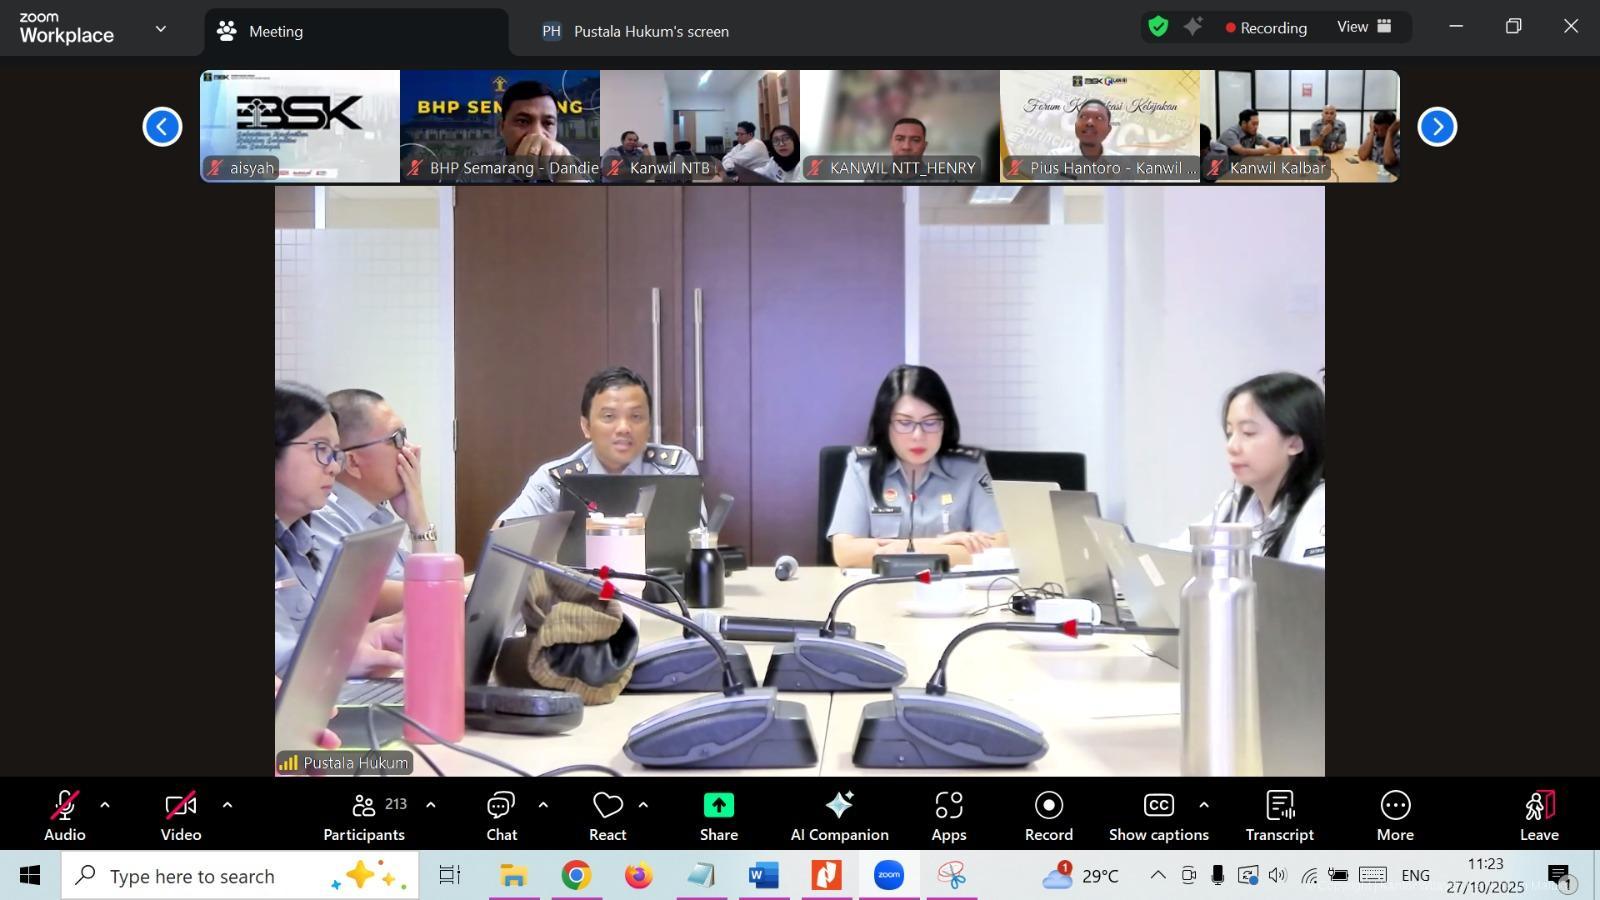Image resolution: width=1600 pixels, height=900 pixels.
Task: Open the Zoom Workplace dropdown chevron
Action: click(x=161, y=29)
